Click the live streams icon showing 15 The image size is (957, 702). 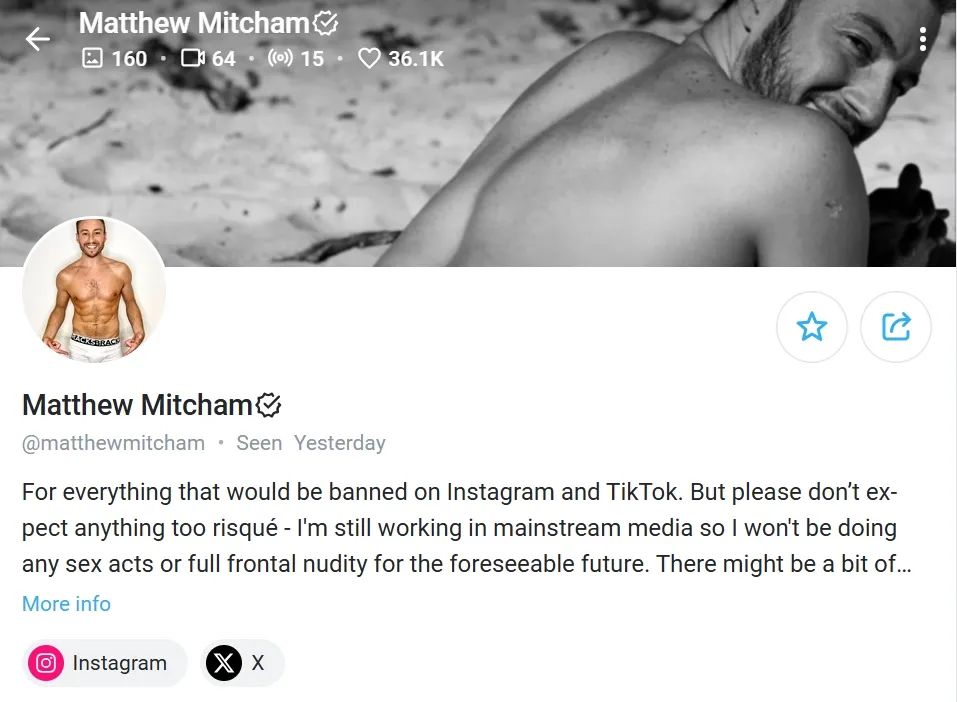tap(281, 59)
